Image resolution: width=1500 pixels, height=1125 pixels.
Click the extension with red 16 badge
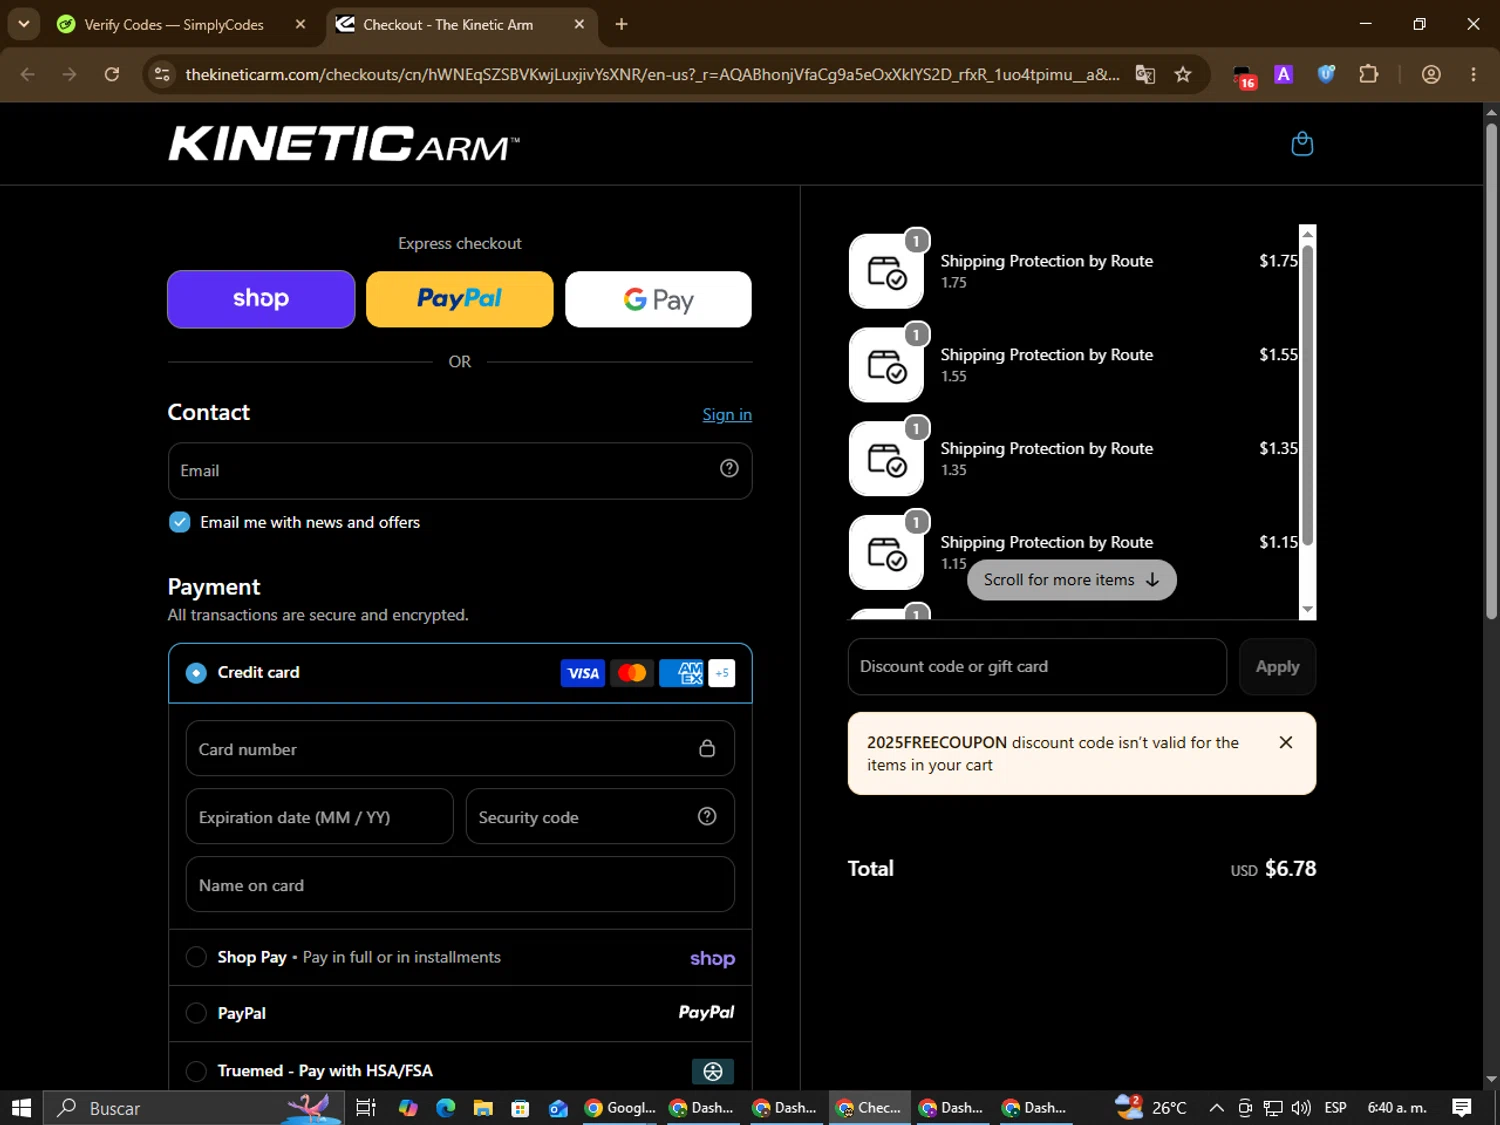pyautogui.click(x=1243, y=76)
